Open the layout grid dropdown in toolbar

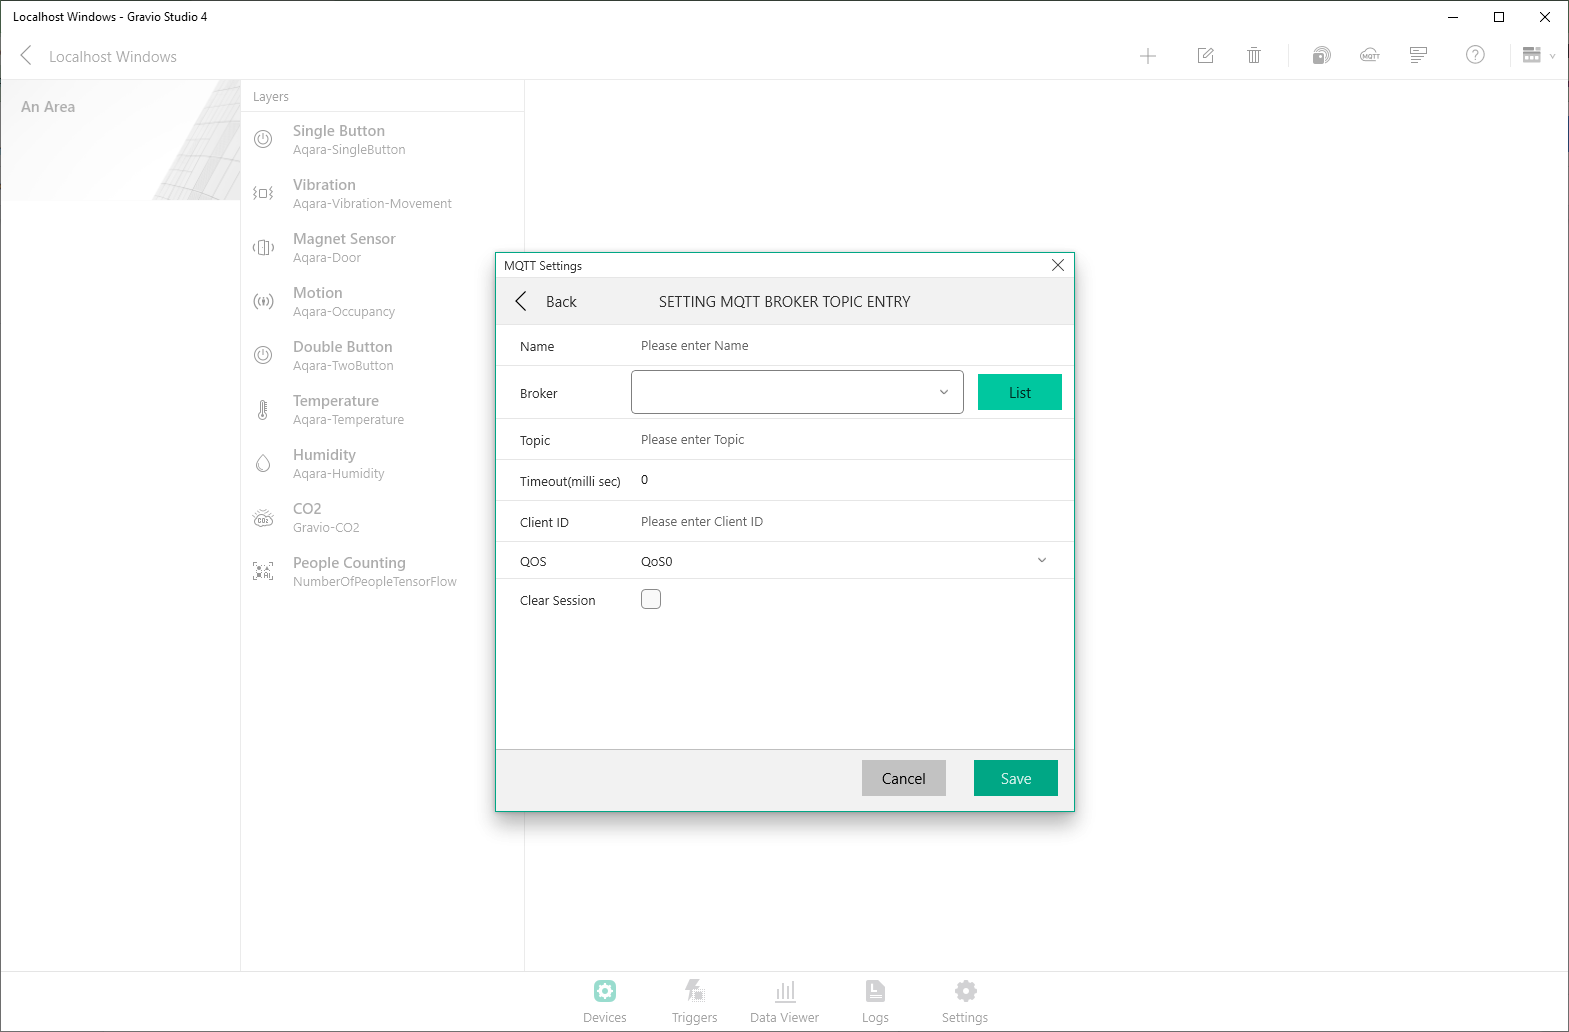(1539, 55)
